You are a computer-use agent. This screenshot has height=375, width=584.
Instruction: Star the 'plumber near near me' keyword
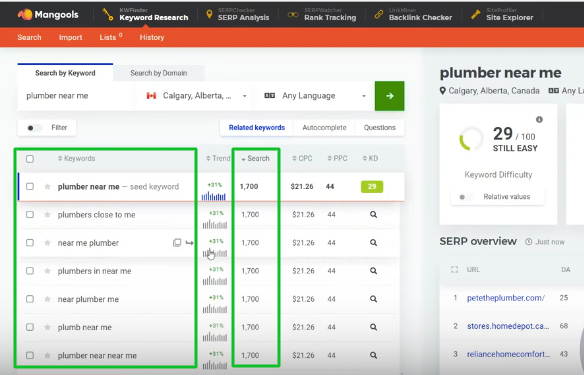tap(47, 355)
